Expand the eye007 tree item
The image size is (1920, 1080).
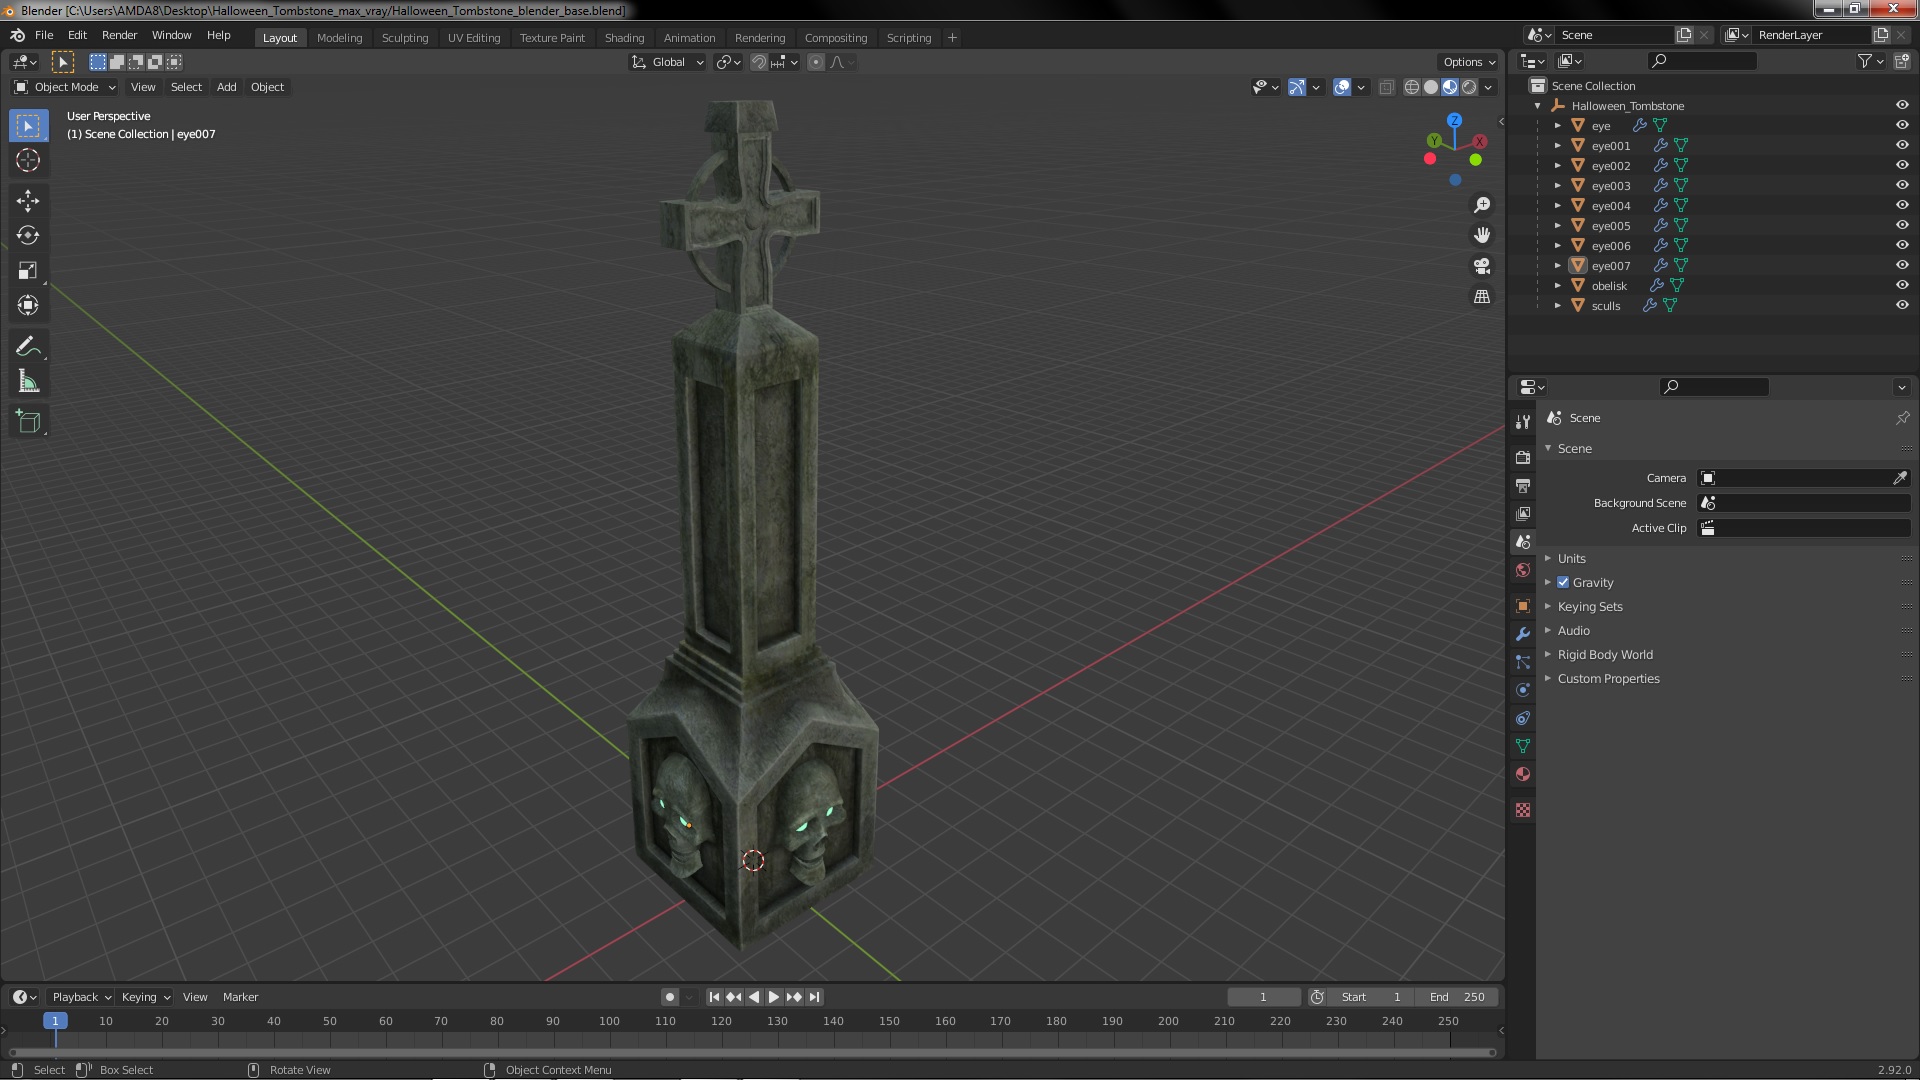point(1557,265)
